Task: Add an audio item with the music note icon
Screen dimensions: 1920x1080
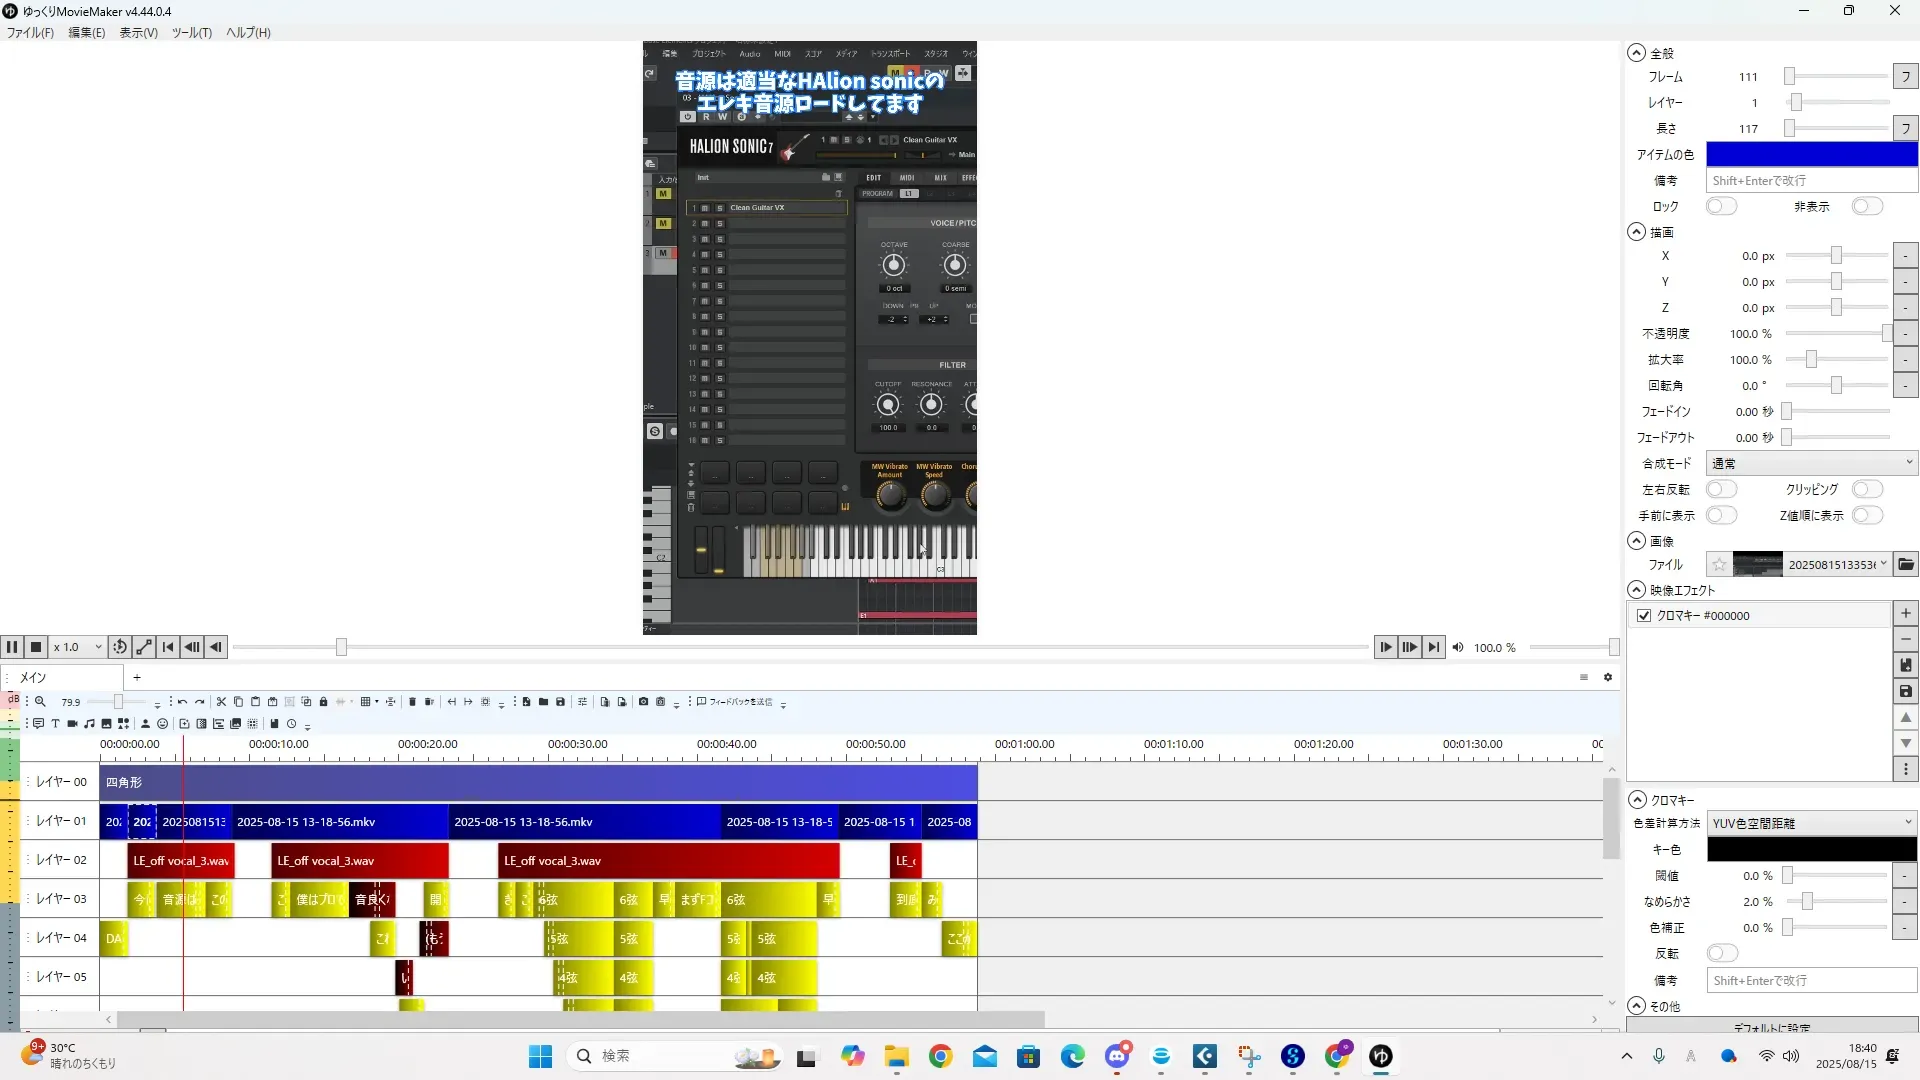Action: (x=90, y=724)
